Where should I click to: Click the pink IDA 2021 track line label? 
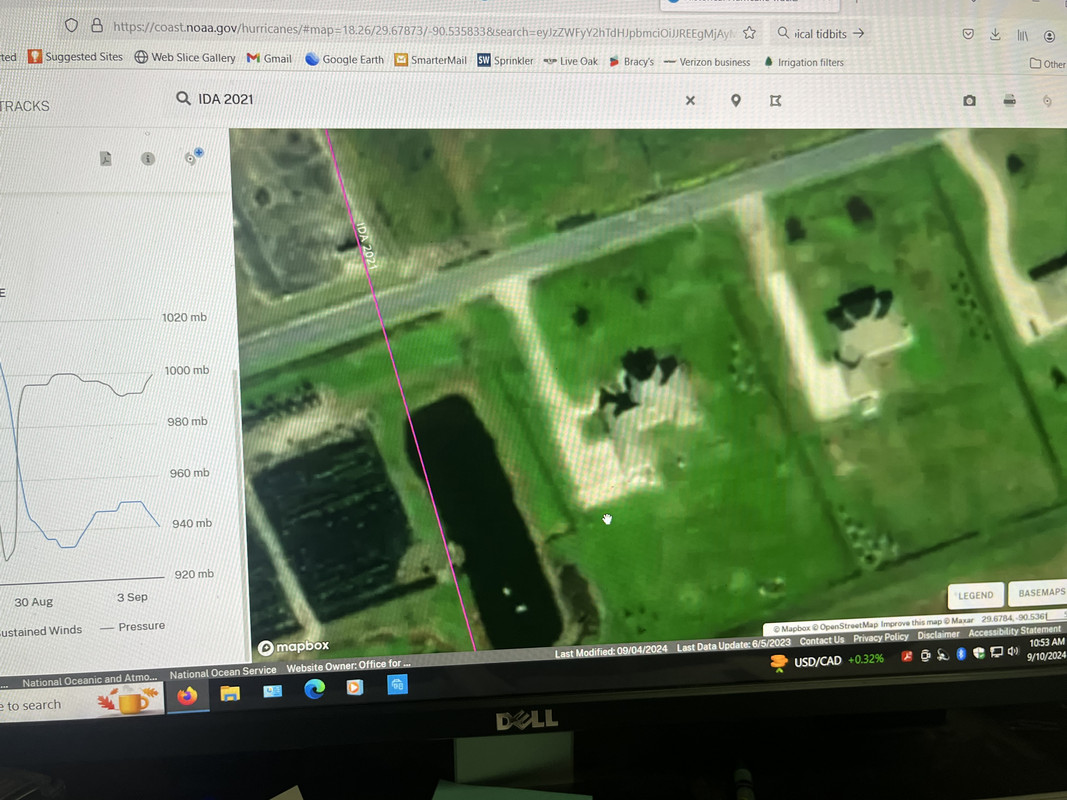(x=366, y=246)
